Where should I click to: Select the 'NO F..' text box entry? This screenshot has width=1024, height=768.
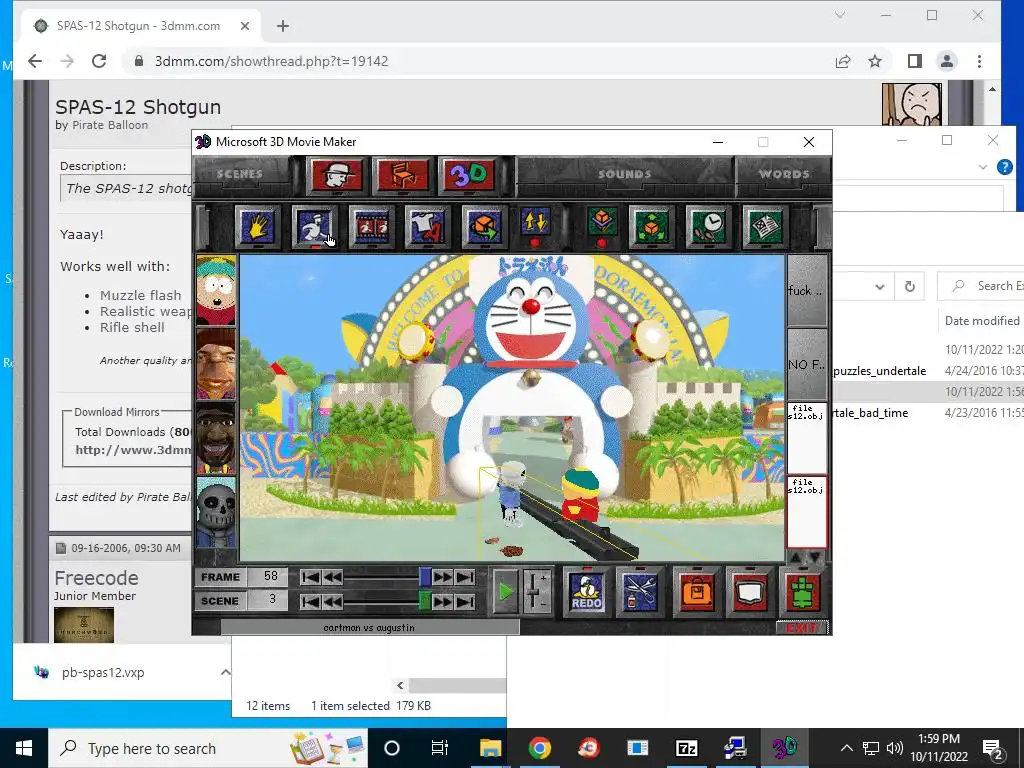point(807,364)
